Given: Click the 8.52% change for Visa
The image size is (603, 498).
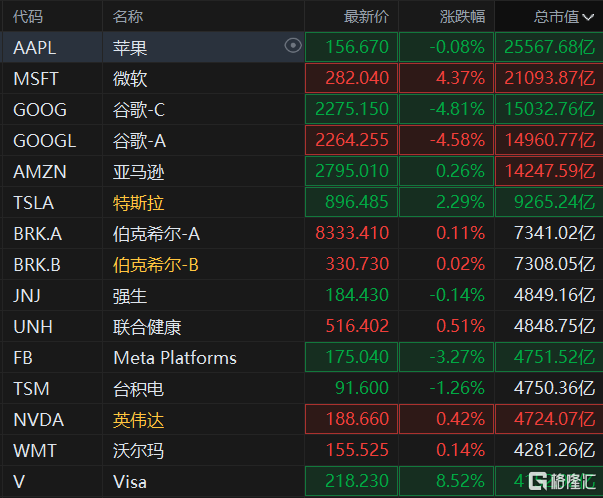Looking at the screenshot, I should click(461, 481).
